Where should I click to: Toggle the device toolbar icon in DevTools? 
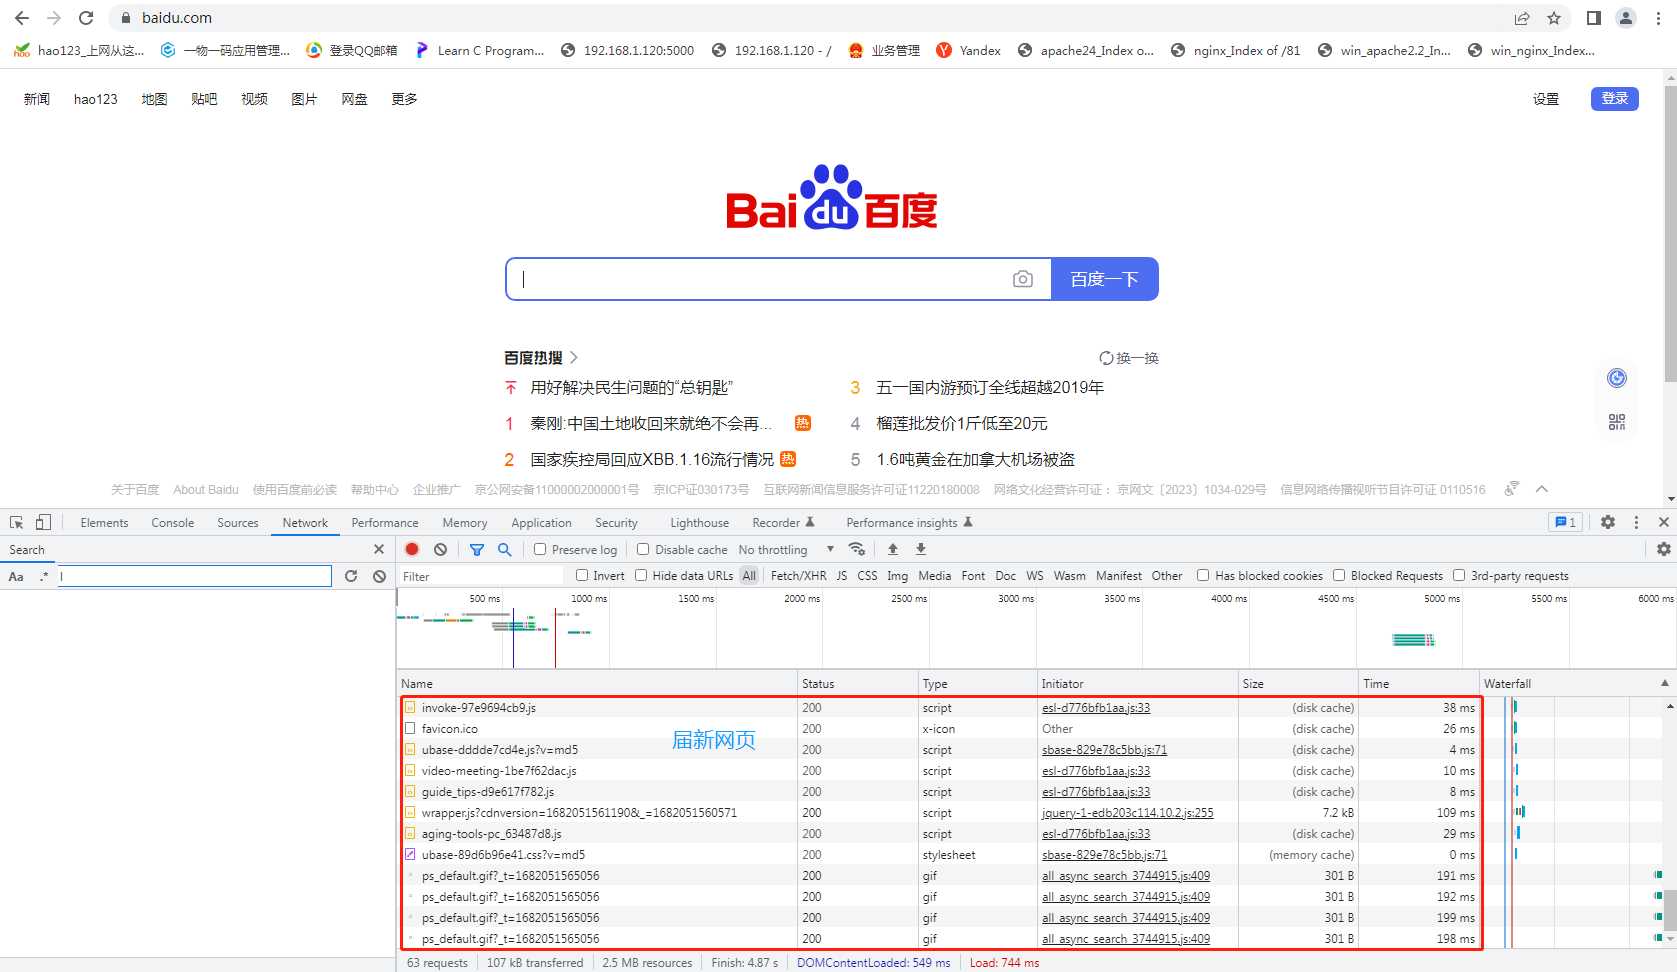43,522
